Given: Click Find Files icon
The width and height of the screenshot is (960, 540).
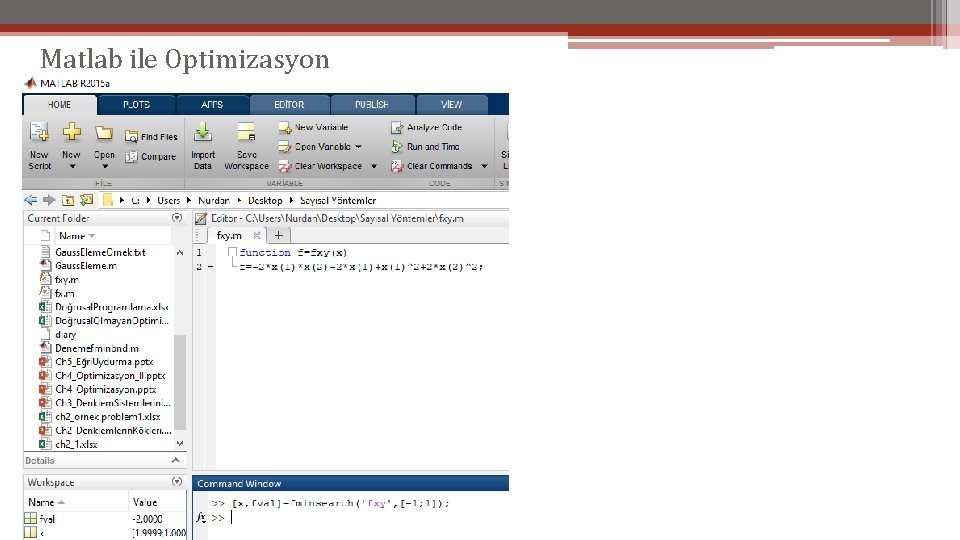Looking at the screenshot, I should tap(131, 137).
